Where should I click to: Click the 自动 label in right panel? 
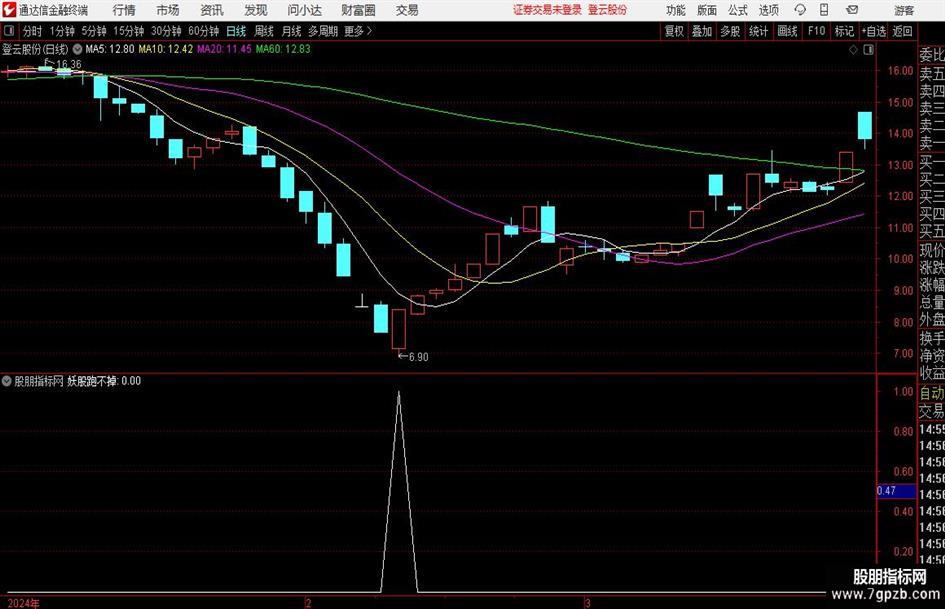tap(932, 393)
